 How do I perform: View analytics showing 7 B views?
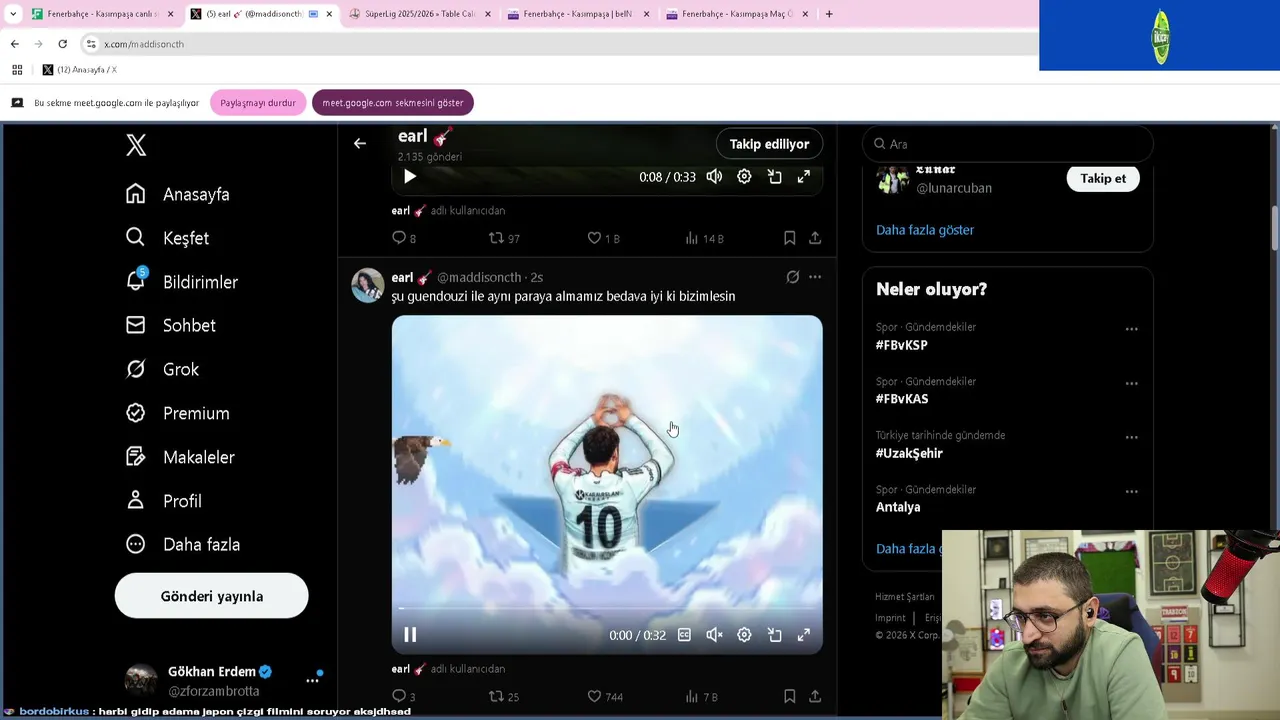point(701,696)
